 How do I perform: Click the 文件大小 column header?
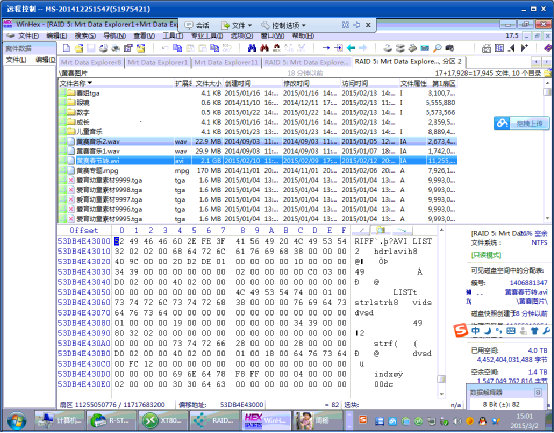point(208,83)
